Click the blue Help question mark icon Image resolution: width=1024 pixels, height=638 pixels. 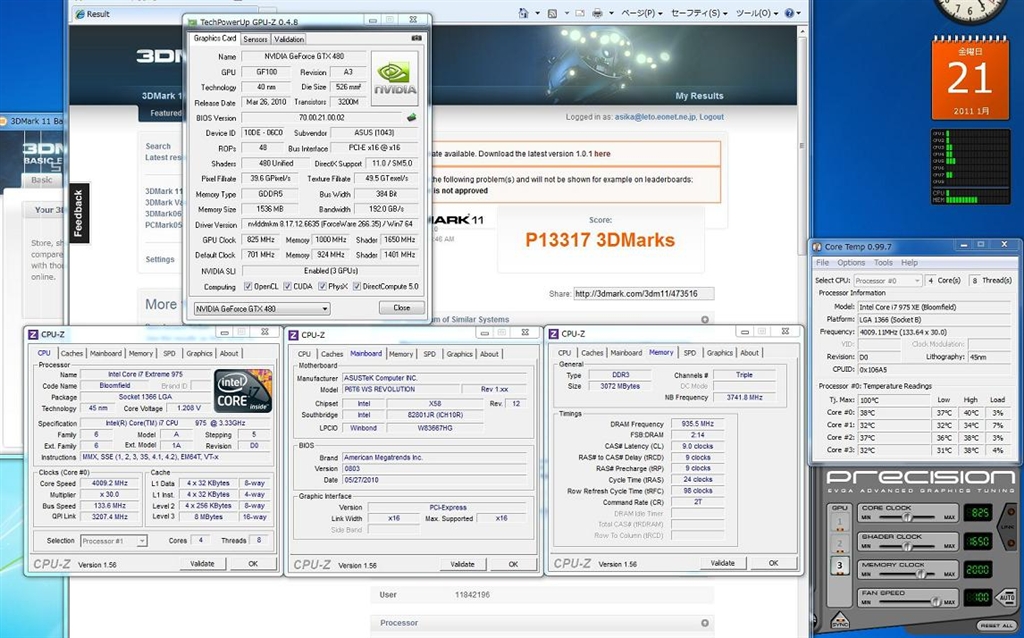pyautogui.click(x=789, y=13)
